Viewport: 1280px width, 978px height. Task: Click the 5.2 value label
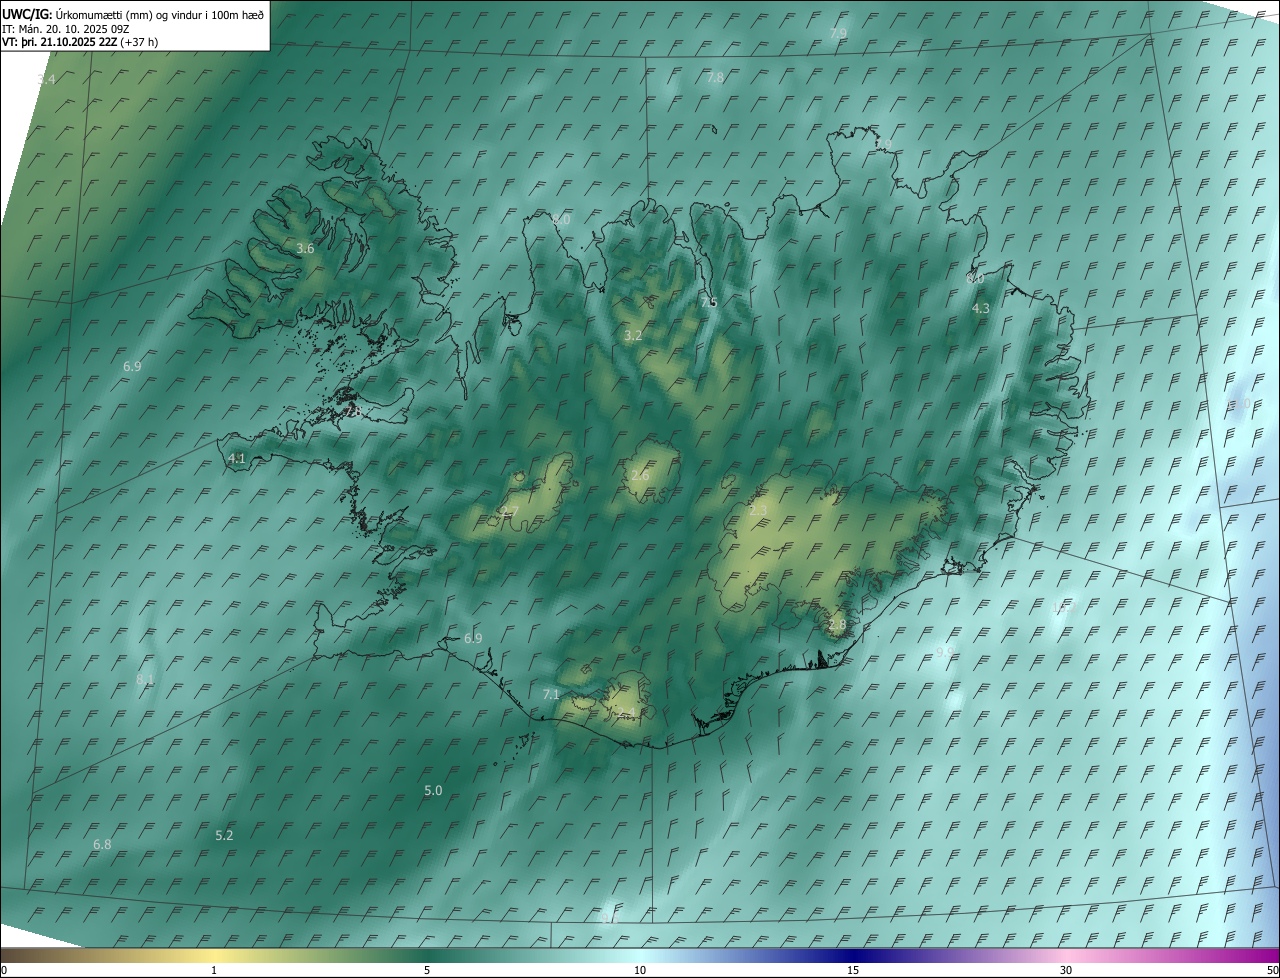pyautogui.click(x=225, y=836)
